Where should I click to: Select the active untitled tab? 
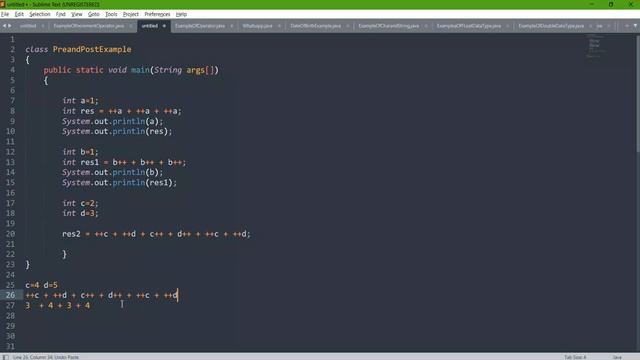[x=149, y=26]
